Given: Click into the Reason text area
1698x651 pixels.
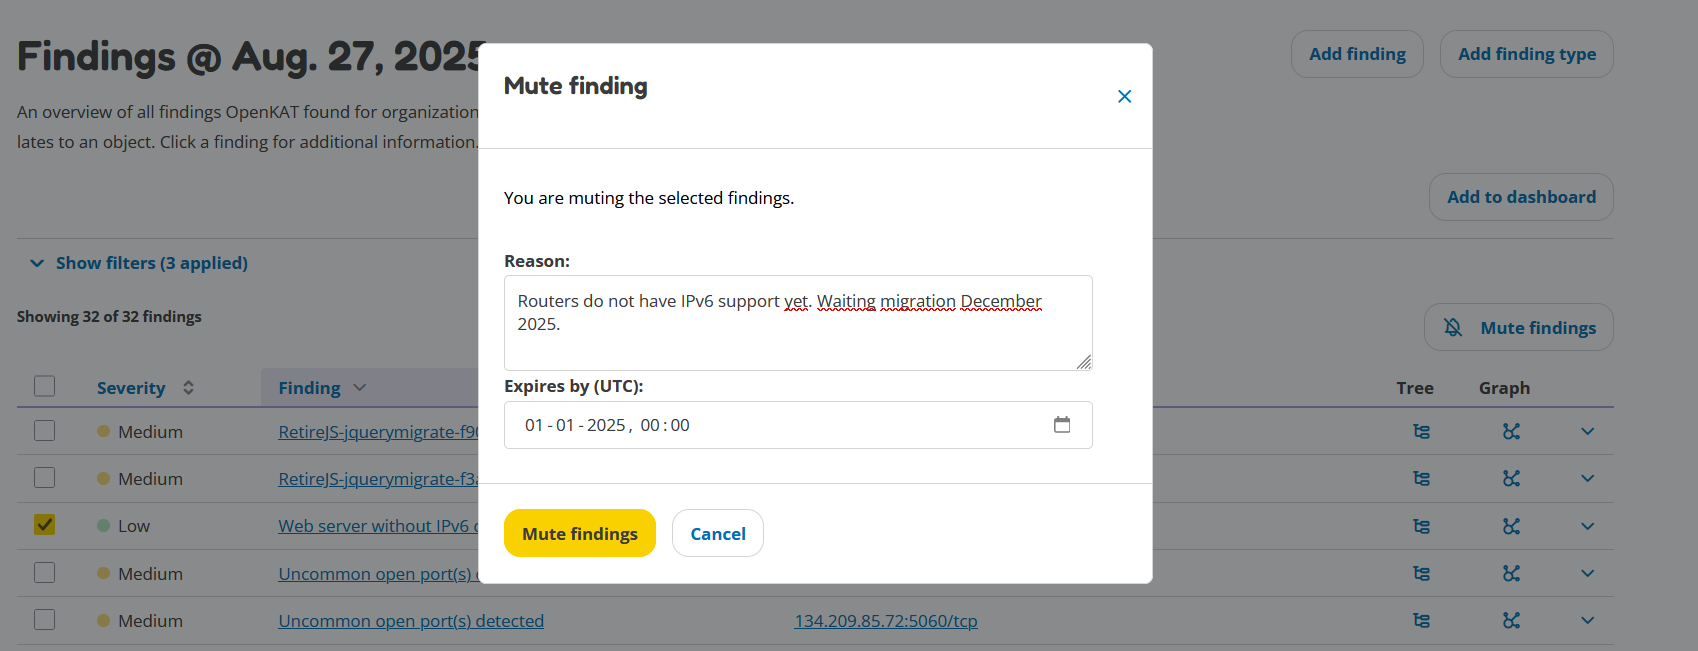Looking at the screenshot, I should tap(798, 323).
